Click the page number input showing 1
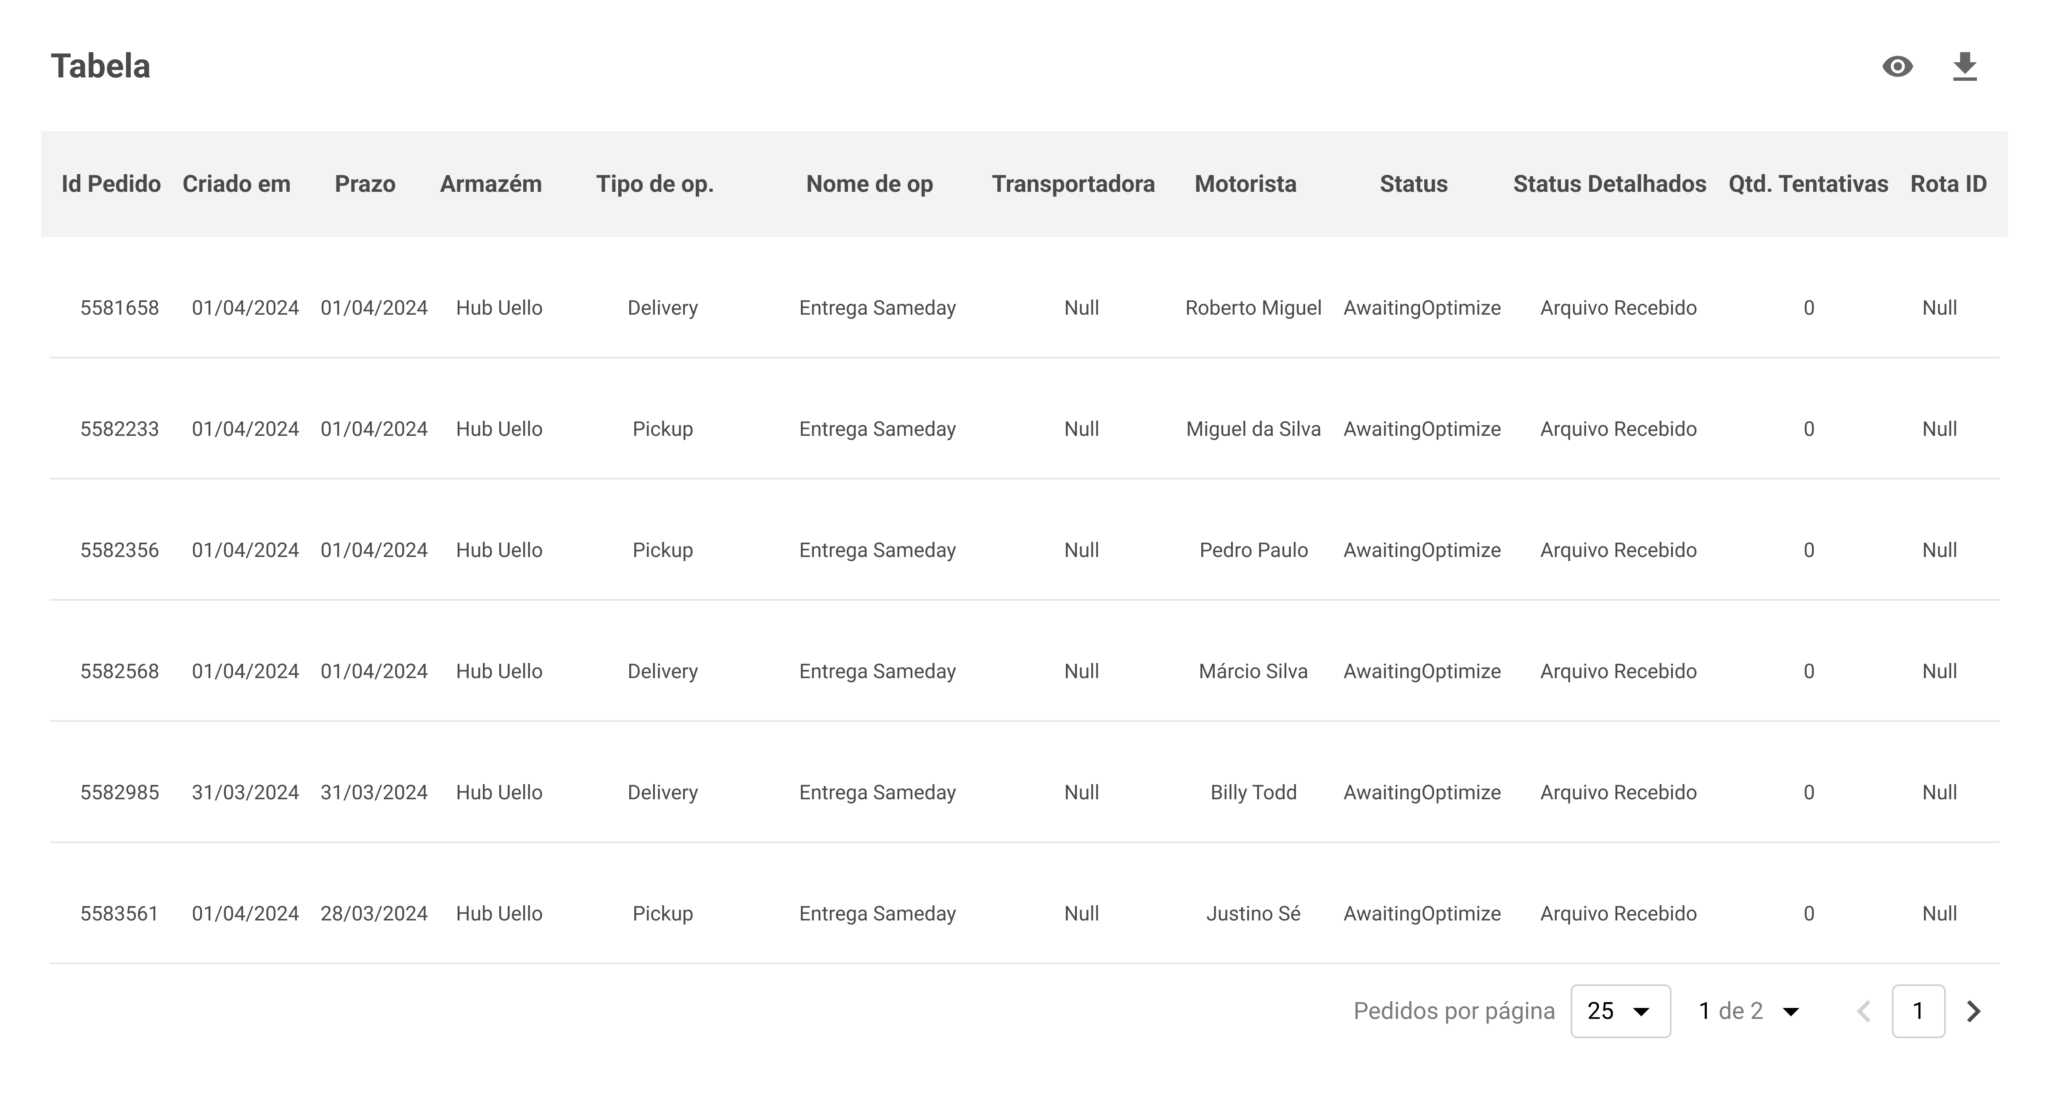The width and height of the screenshot is (2048, 1119). pos(1918,1011)
